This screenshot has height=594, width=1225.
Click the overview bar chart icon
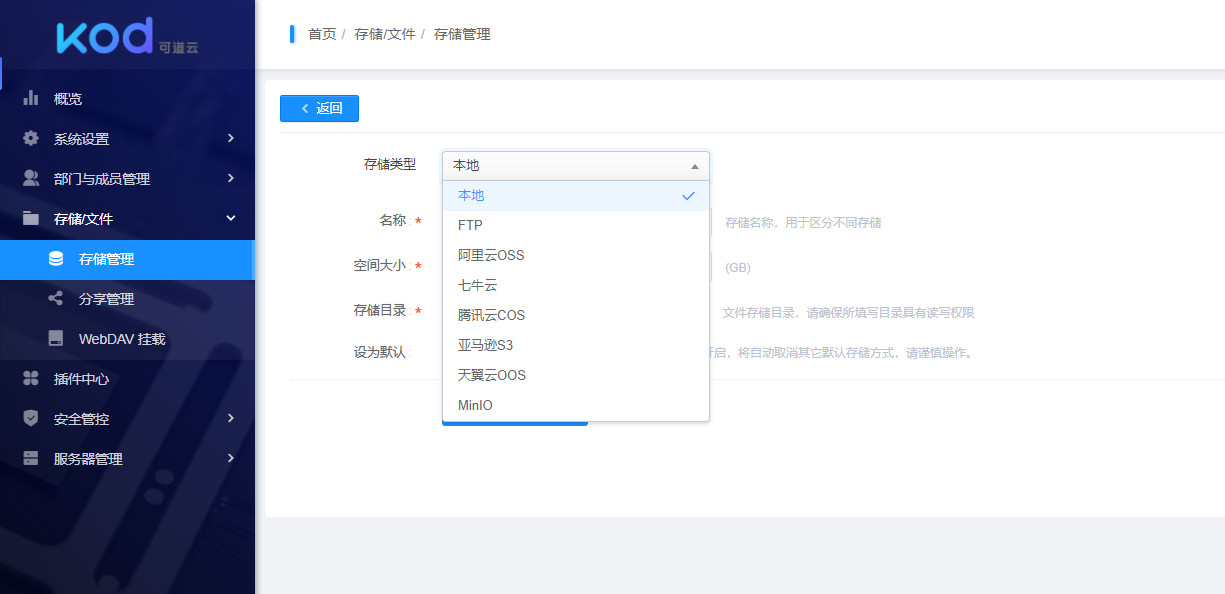click(x=31, y=98)
